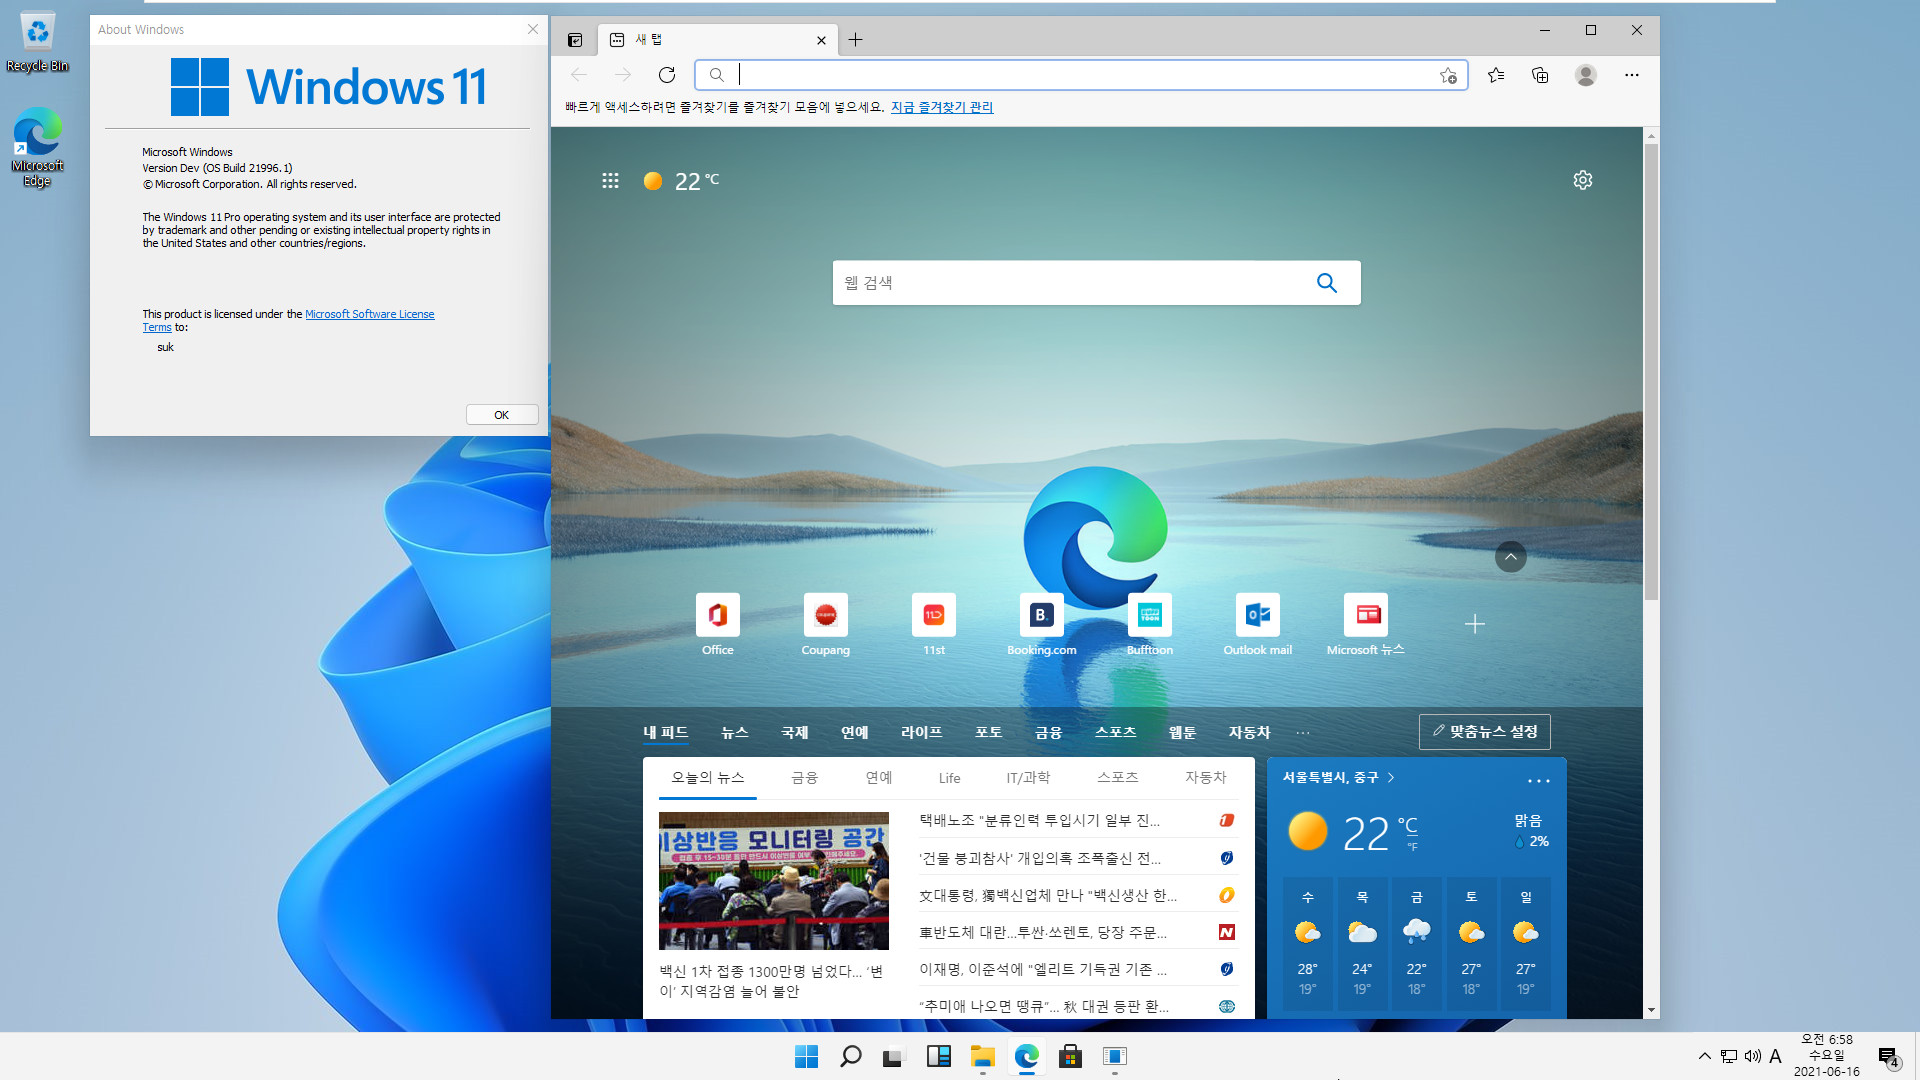The height and width of the screenshot is (1080, 1920).
Task: Open the volume icon in system tray
Action: pyautogui.click(x=1752, y=1056)
